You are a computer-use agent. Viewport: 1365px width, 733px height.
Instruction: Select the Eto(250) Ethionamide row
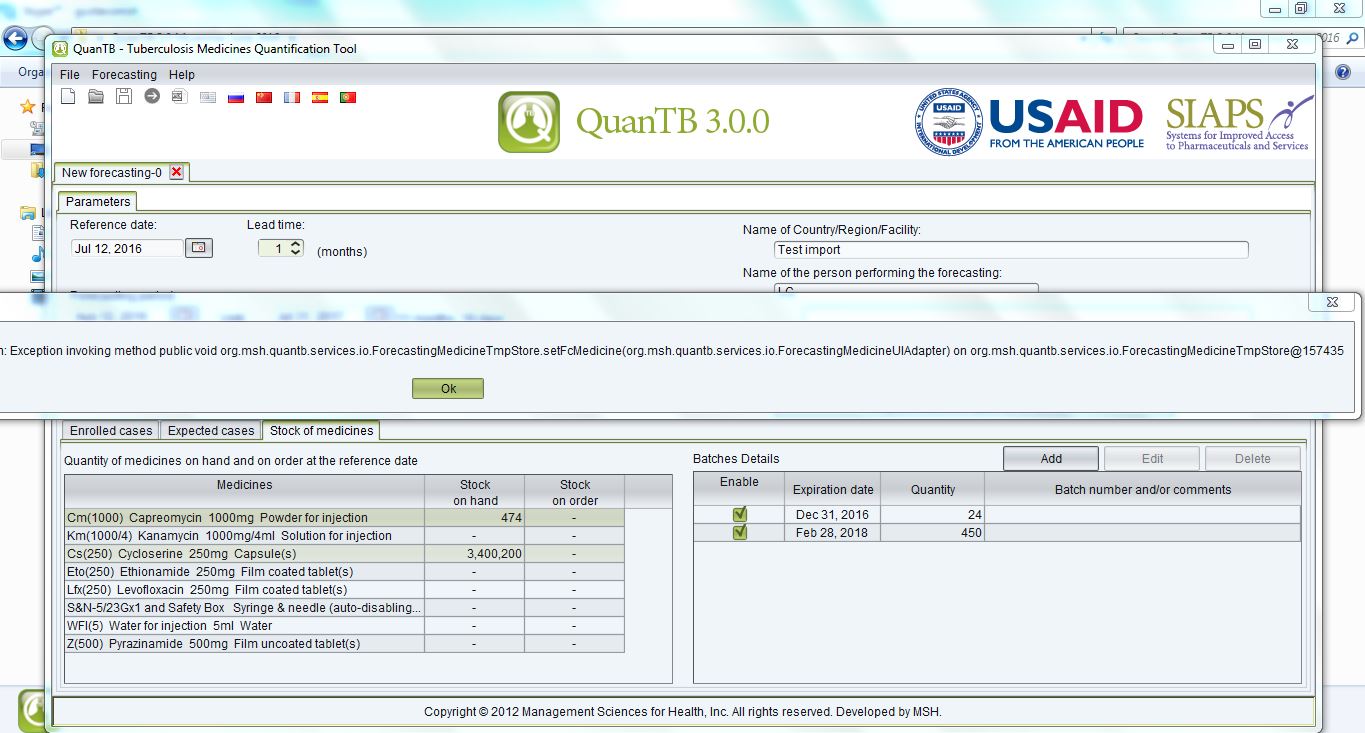[345, 572]
